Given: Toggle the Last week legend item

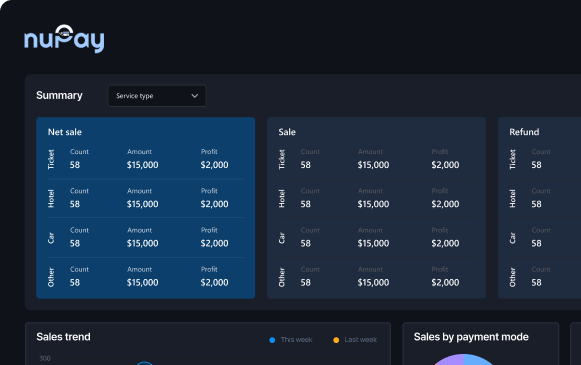Looking at the screenshot, I should click(x=355, y=340).
